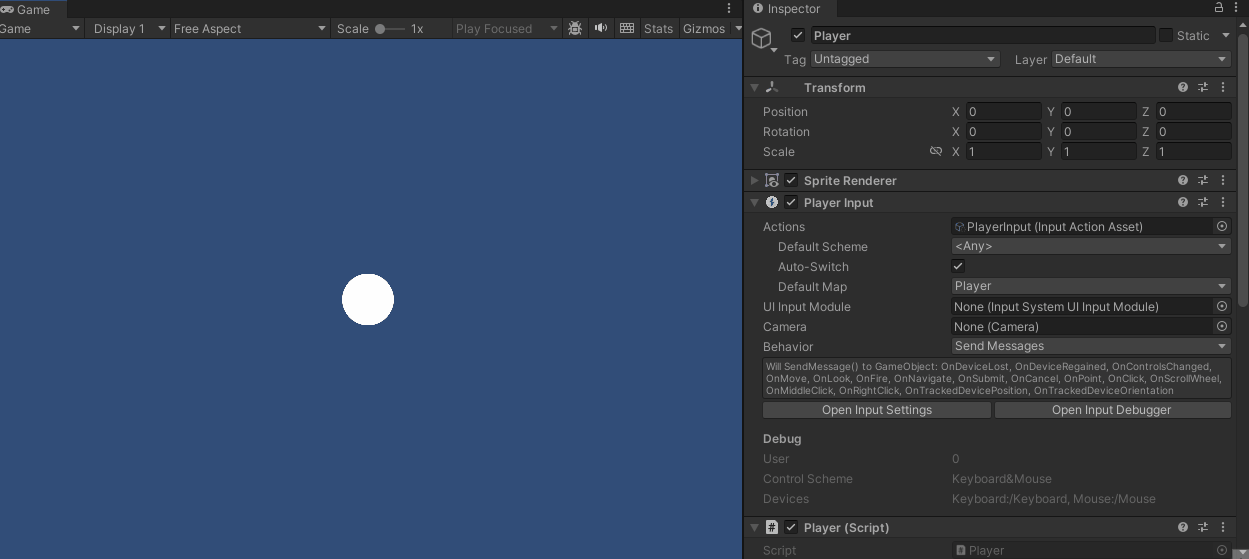
Task: Click the debug bug icon in Game toolbar
Action: click(575, 28)
